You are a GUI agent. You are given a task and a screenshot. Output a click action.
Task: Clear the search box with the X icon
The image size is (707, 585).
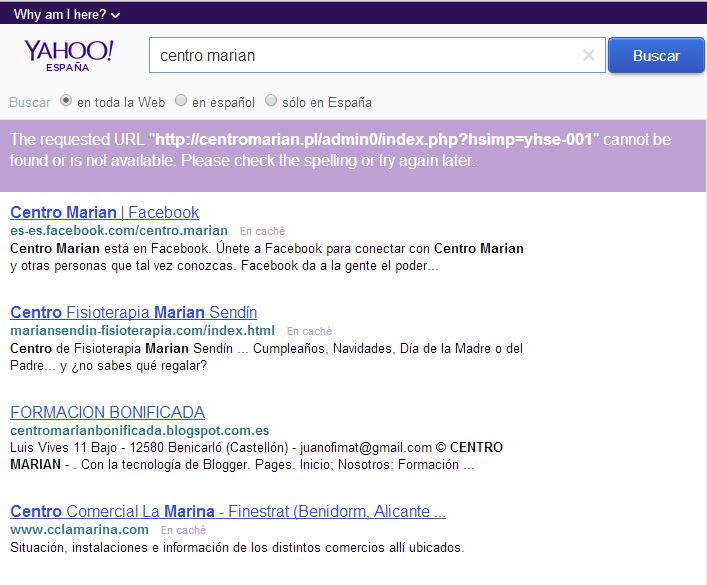tap(588, 55)
